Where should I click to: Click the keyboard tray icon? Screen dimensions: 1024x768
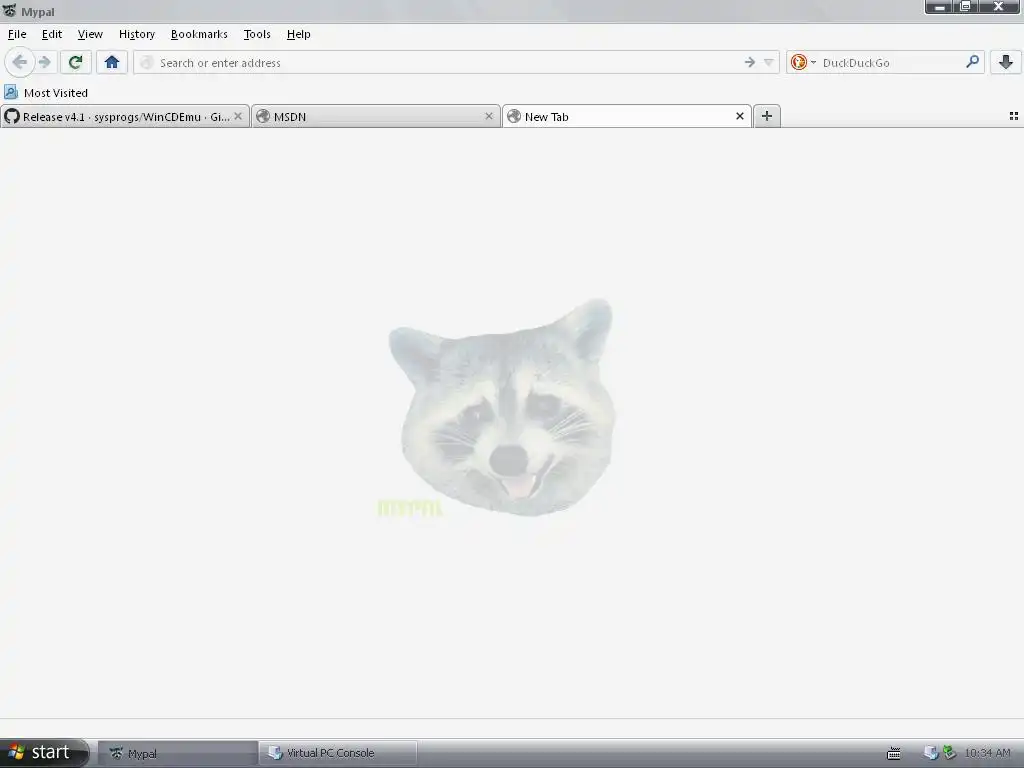click(893, 754)
